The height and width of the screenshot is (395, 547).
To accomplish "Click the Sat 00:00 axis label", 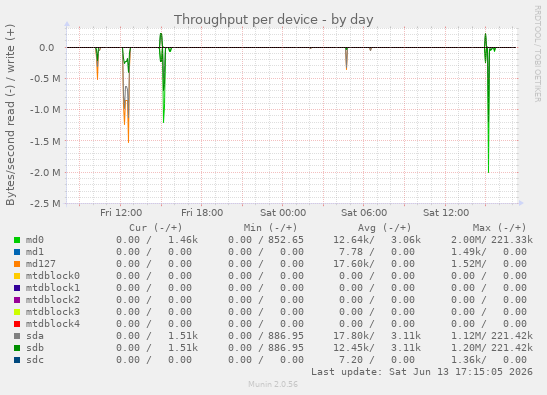I will pos(283,213).
